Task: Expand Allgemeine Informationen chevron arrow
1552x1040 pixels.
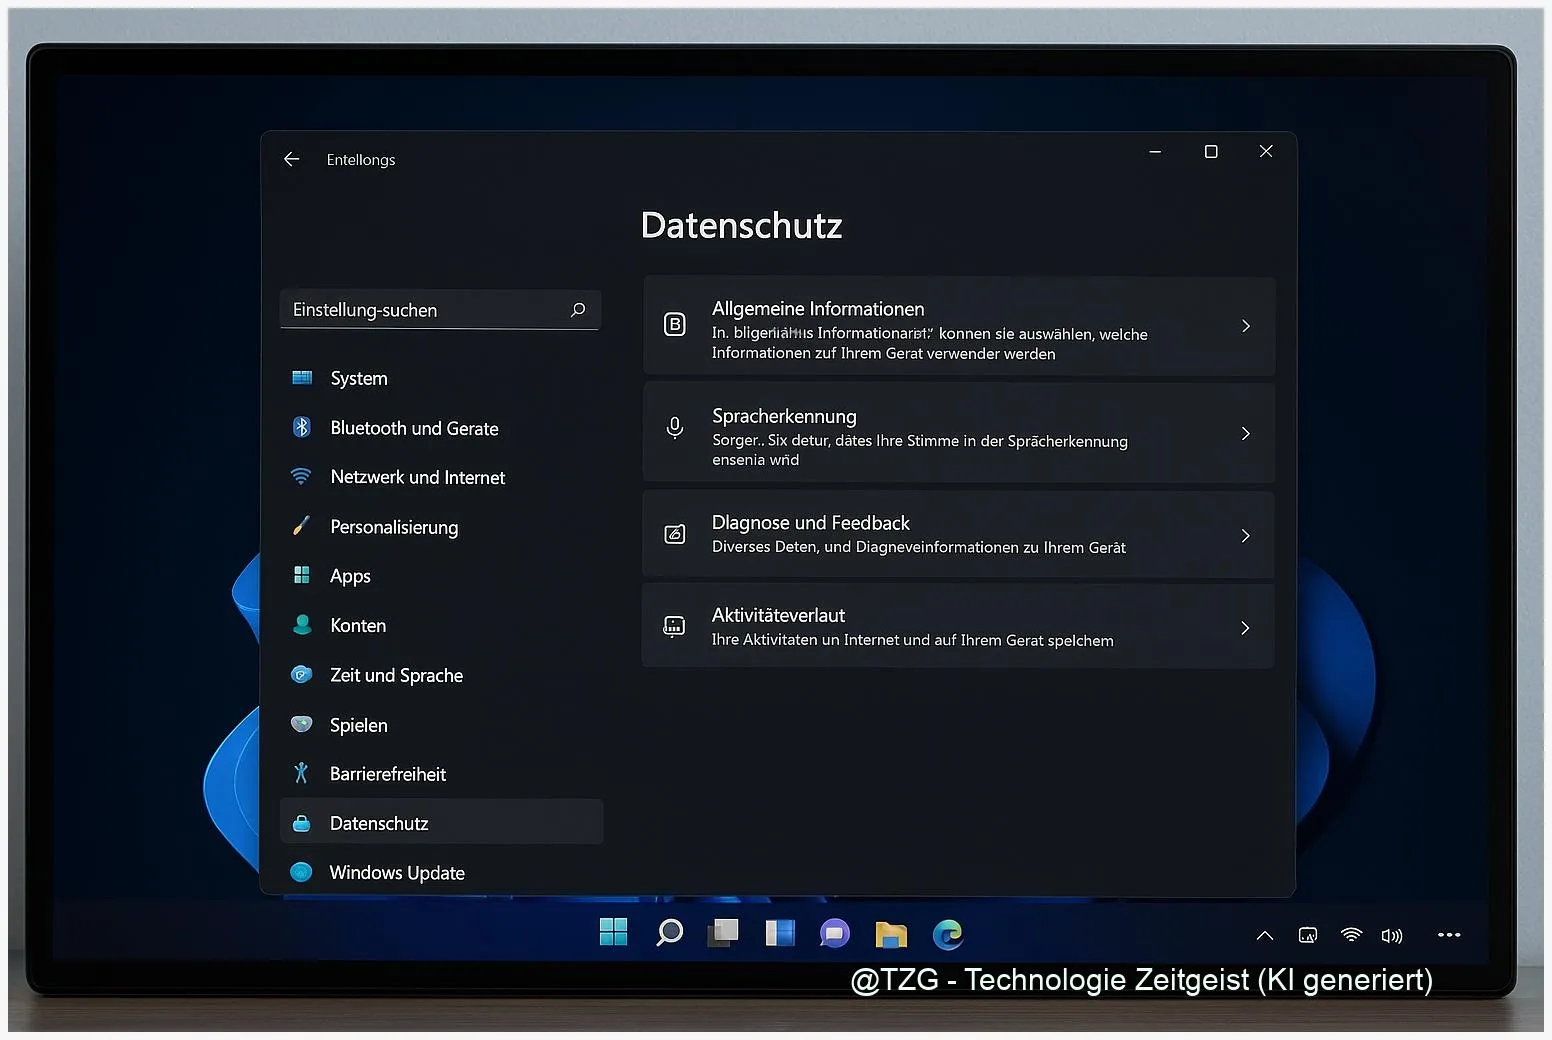Action: [x=1245, y=326]
